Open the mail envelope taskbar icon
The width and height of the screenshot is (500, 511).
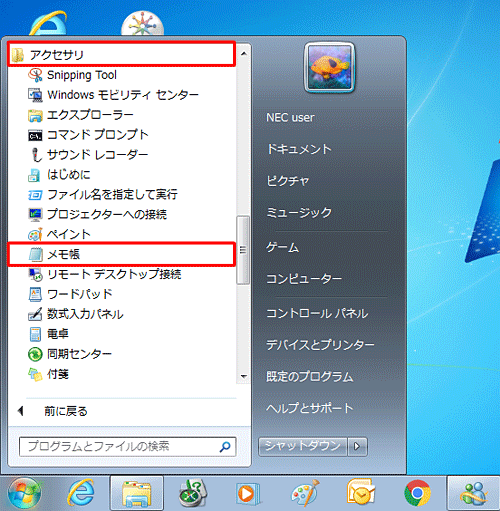(361, 493)
